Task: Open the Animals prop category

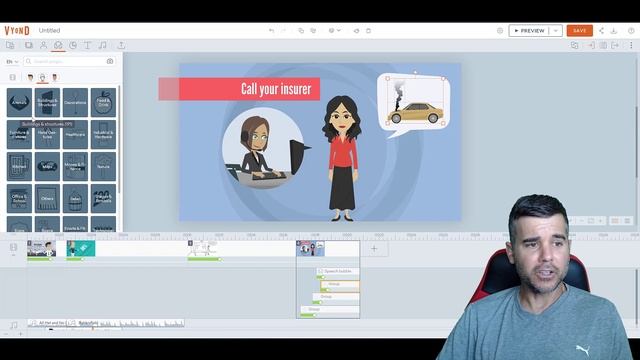Action: pyautogui.click(x=19, y=102)
